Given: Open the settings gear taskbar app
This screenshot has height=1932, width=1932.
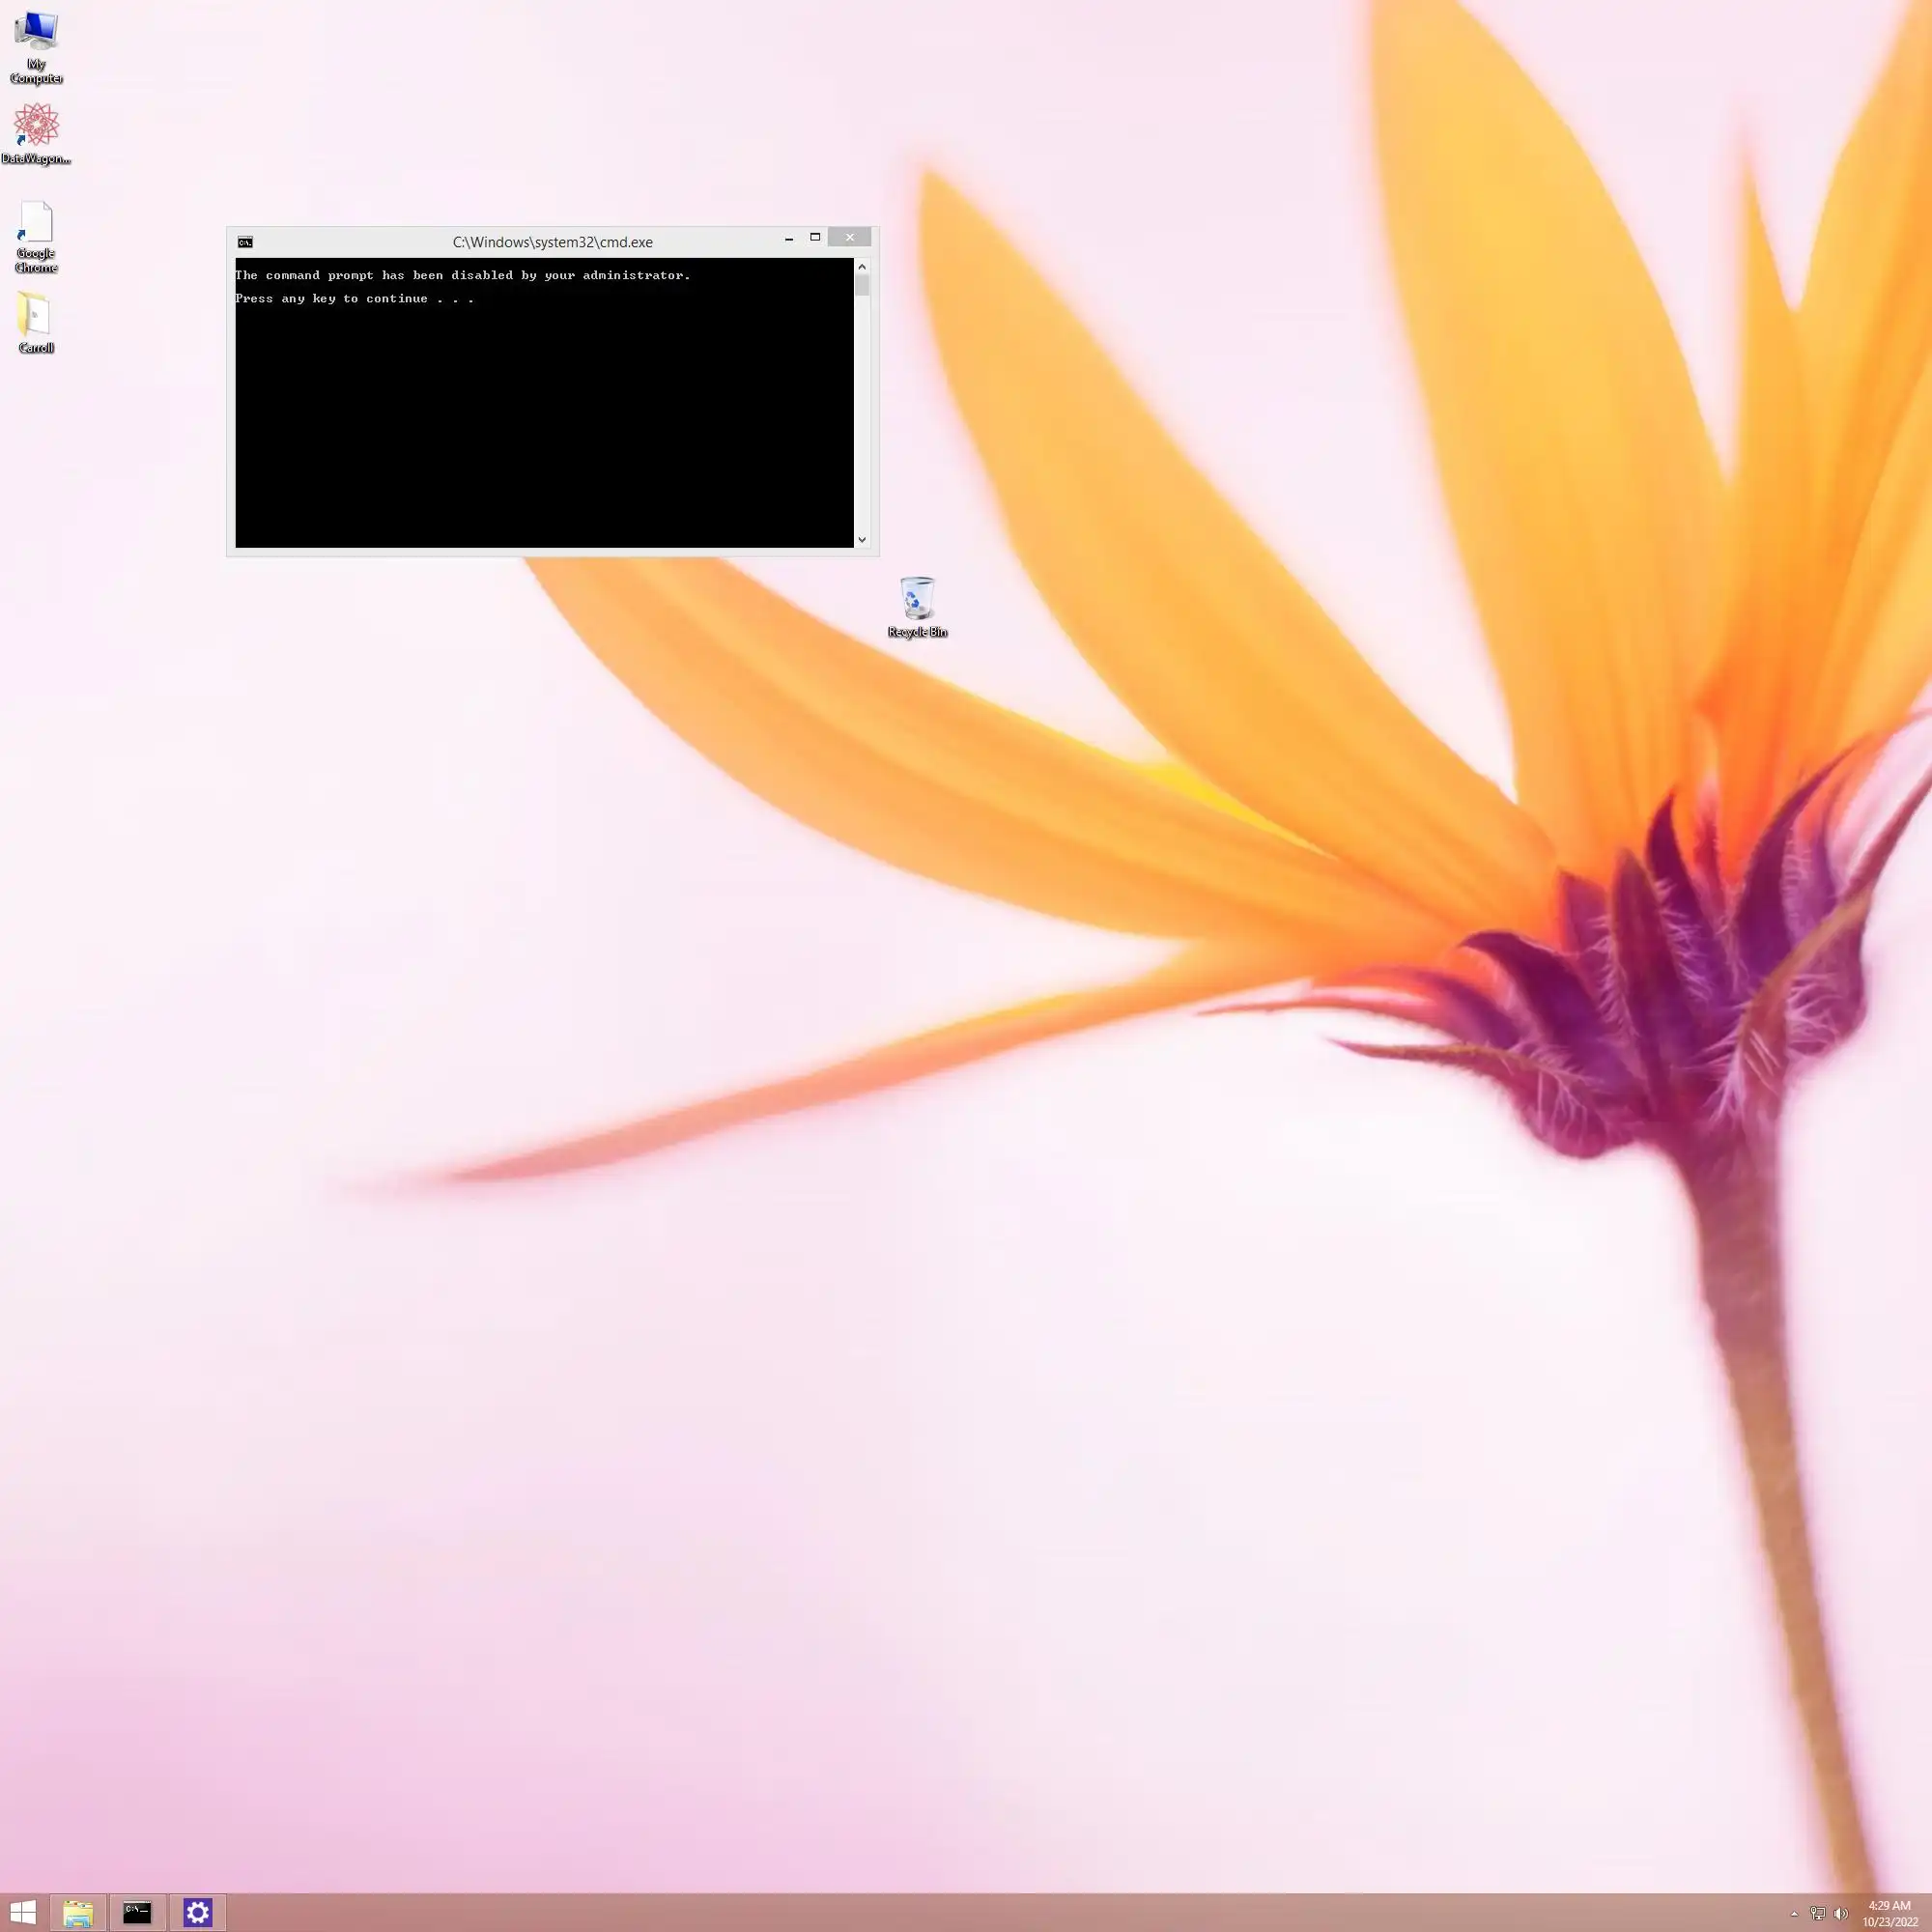Looking at the screenshot, I should tap(197, 1912).
